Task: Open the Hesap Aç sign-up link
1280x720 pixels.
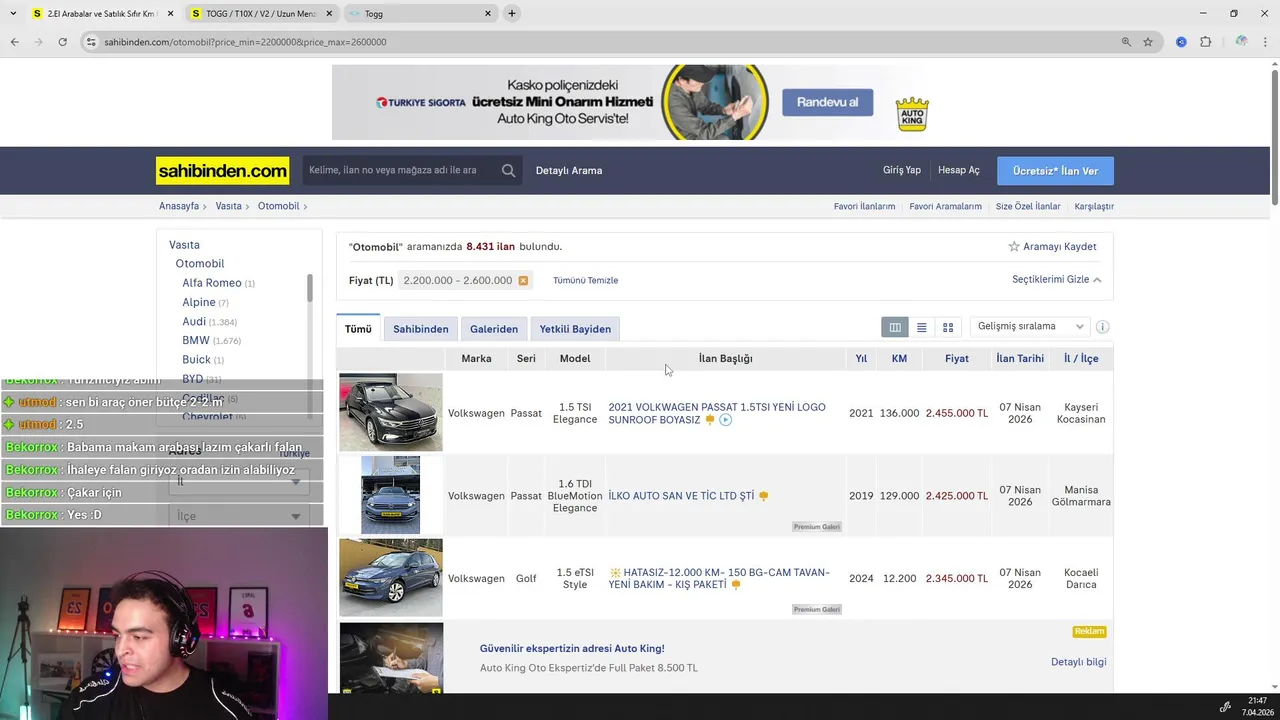Action: pos(959,170)
